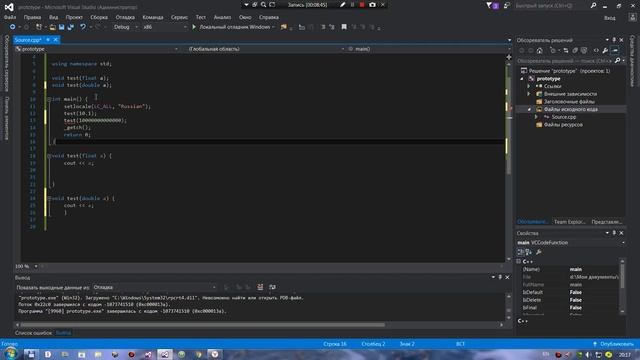Screen dimensions: 640x360
Task: Expand the Source.cpp tree node
Action: (x=536, y=117)
